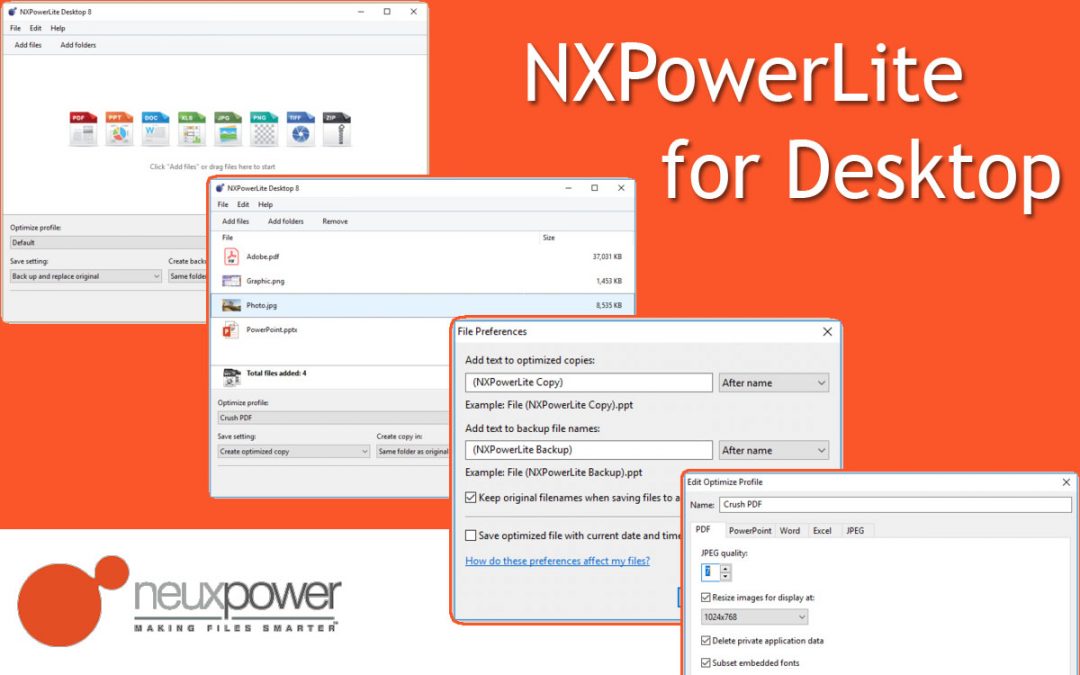Switch to the JPEG profile tab
The width and height of the screenshot is (1080, 675).
click(x=855, y=531)
